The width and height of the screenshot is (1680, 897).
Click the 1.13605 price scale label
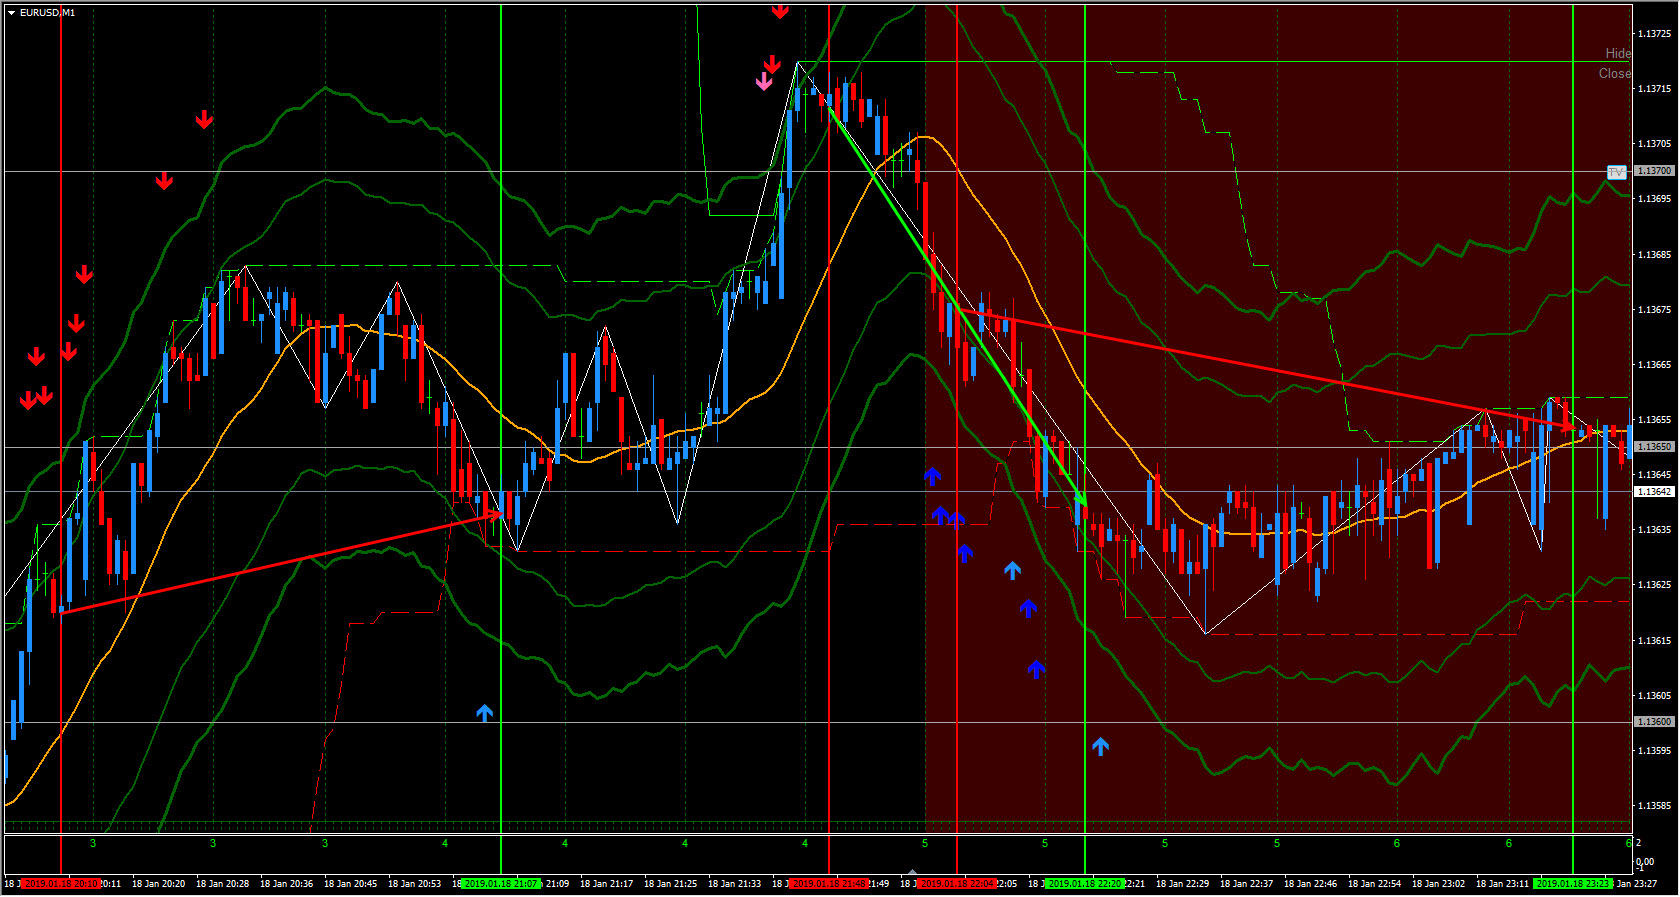[x=1654, y=696]
